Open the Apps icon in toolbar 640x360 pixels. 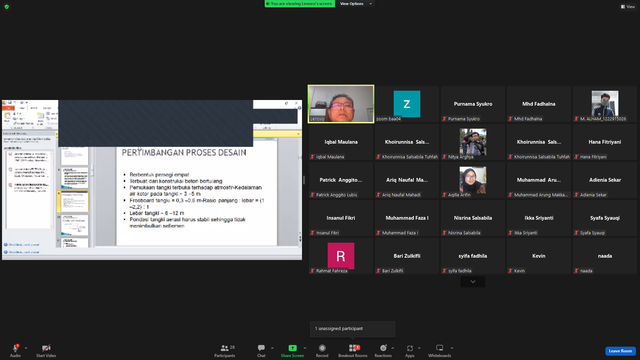click(x=410, y=348)
